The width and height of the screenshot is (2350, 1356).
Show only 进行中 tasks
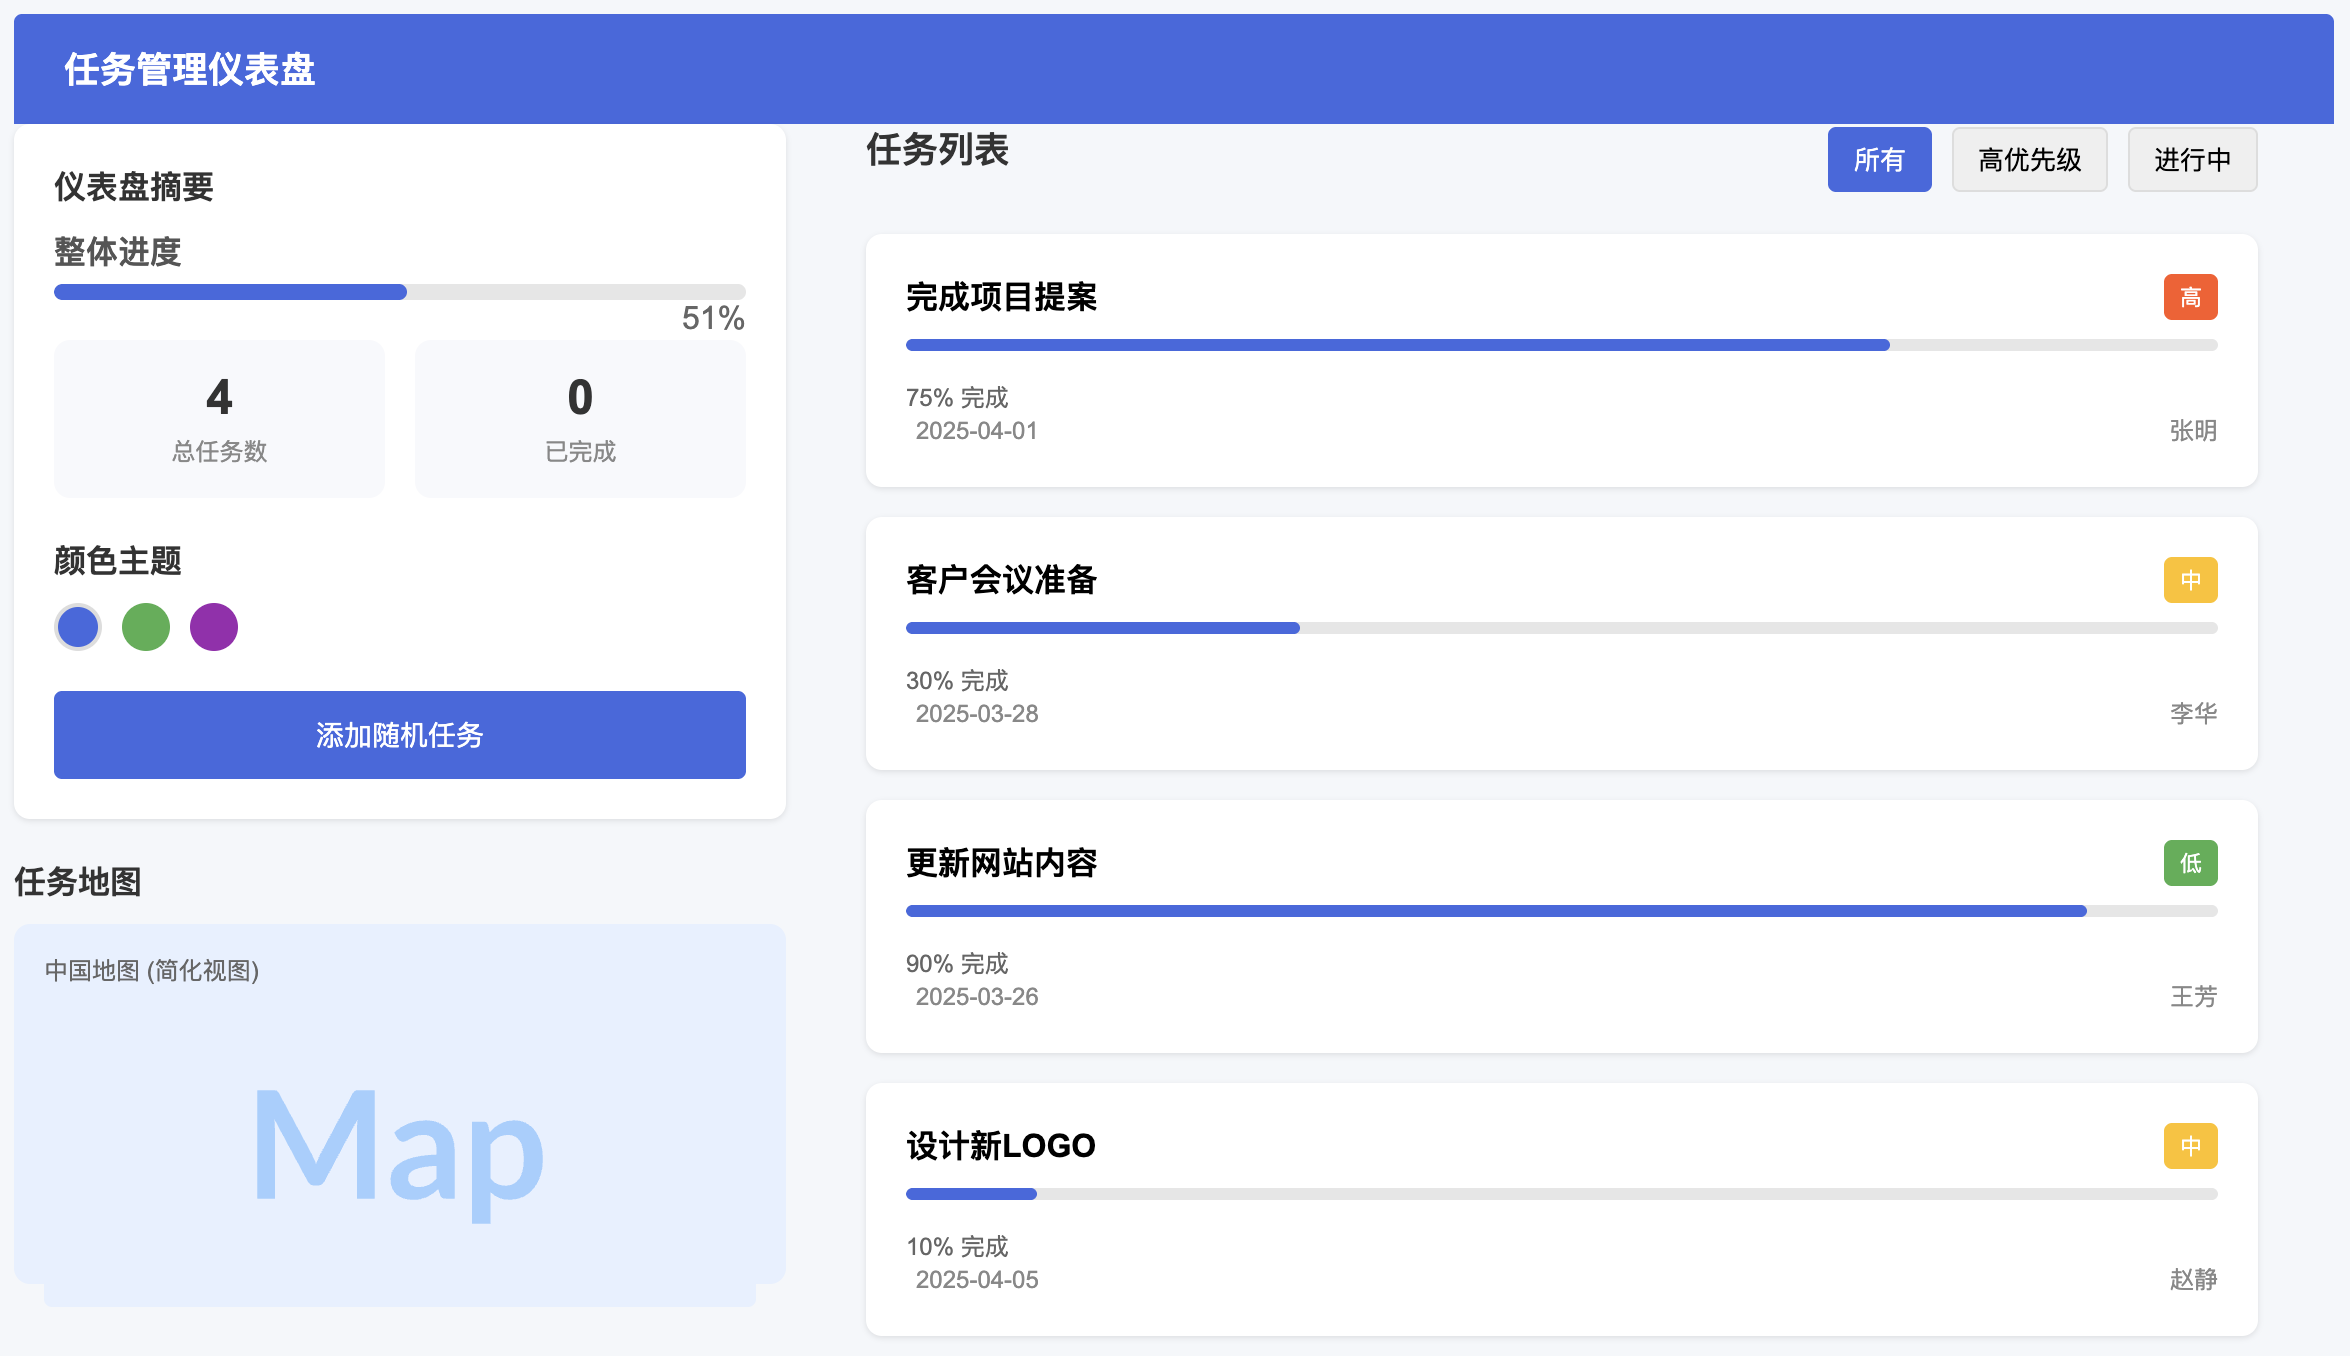coord(2192,160)
